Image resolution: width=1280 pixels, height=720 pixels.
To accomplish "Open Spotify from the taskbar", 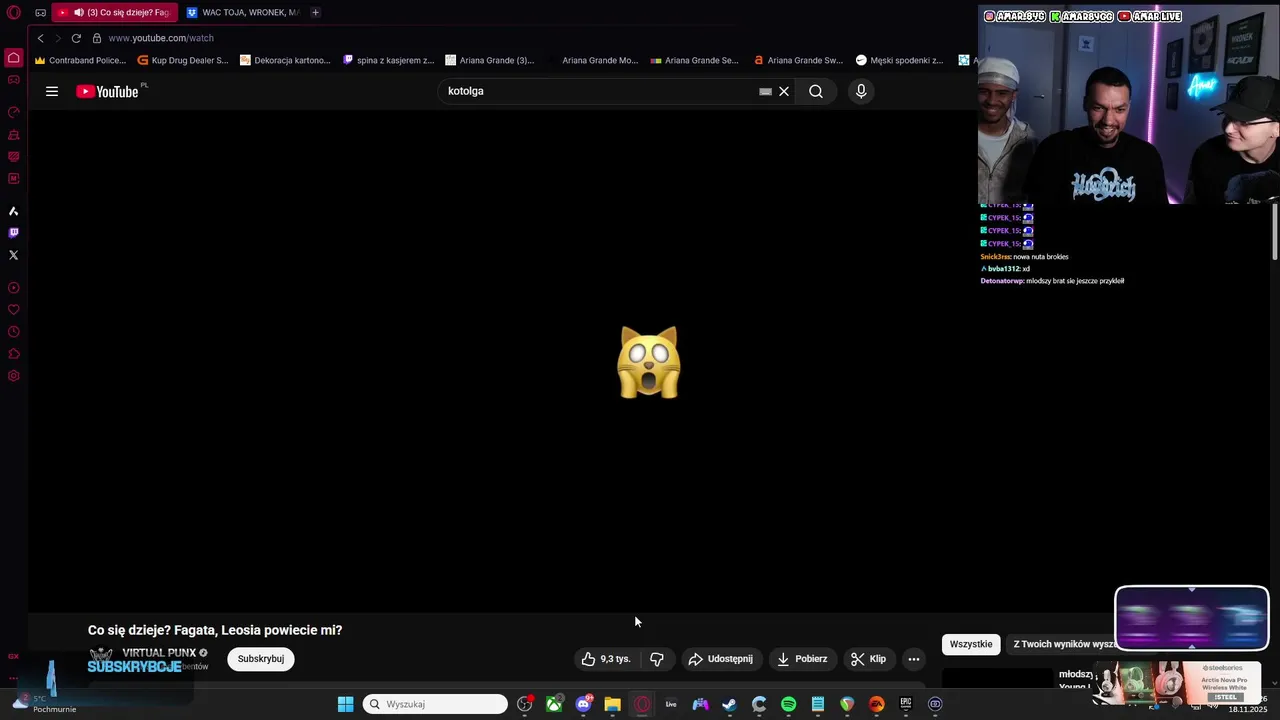I will coord(788,704).
